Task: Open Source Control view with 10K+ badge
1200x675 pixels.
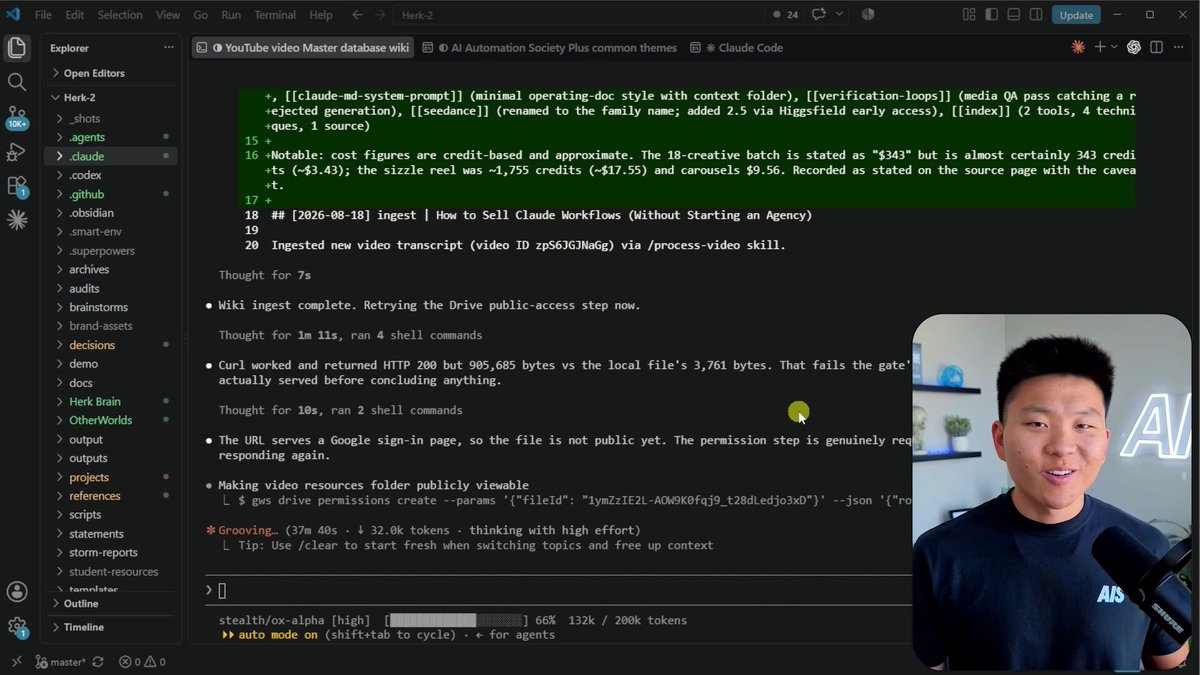Action: 16,117
